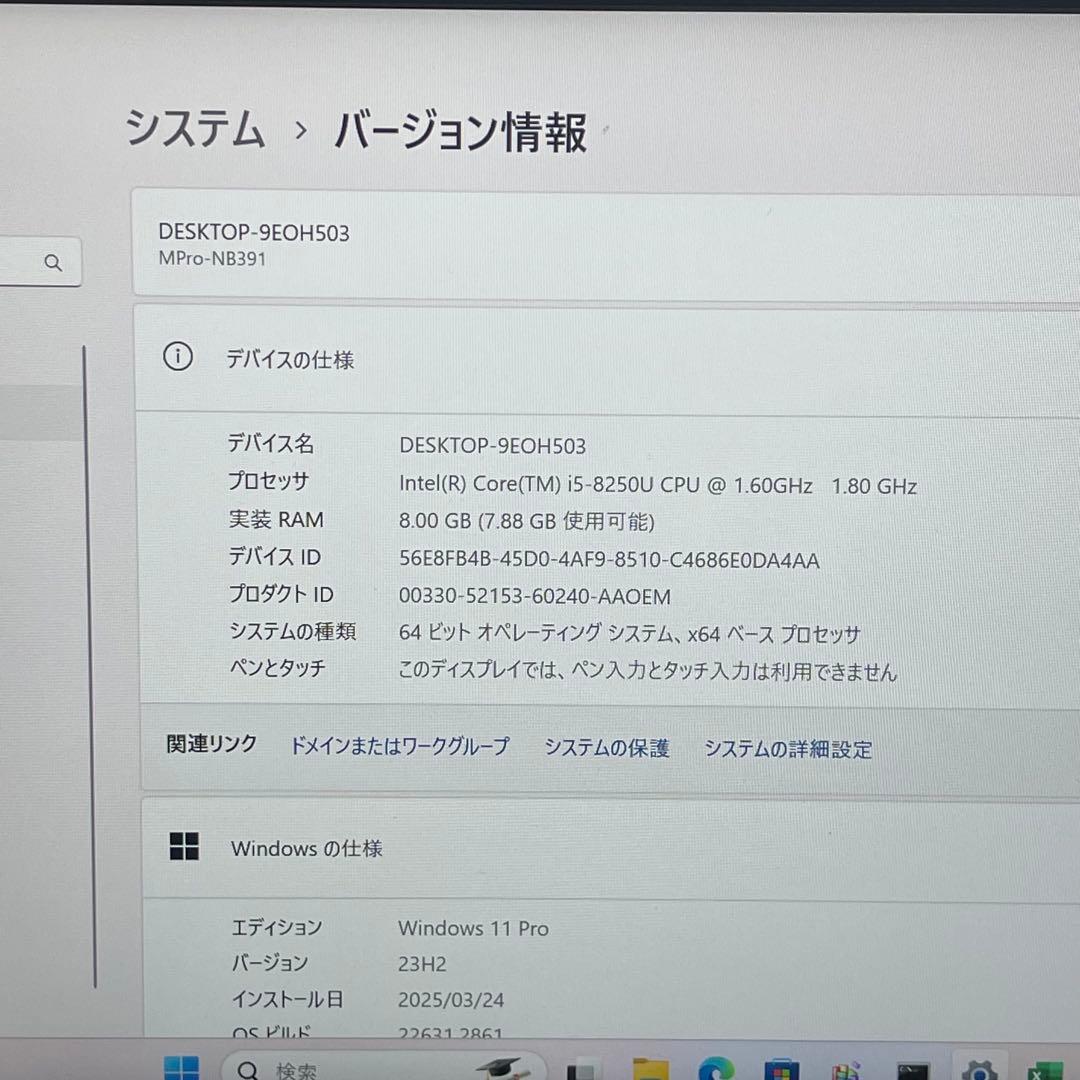Screen dimensions: 1080x1080
Task: Select version value 23H2
Action: [x=422, y=964]
